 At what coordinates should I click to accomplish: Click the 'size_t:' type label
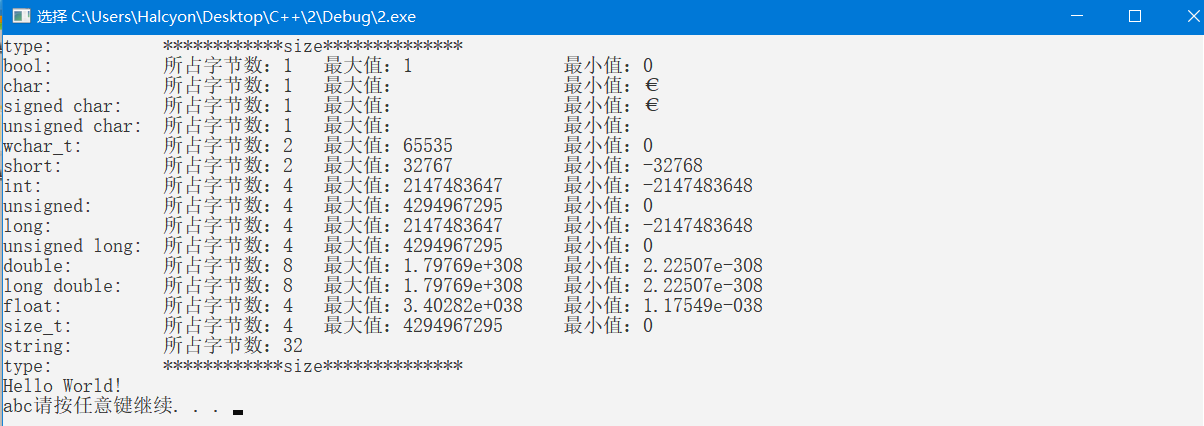pyautogui.click(x=38, y=326)
